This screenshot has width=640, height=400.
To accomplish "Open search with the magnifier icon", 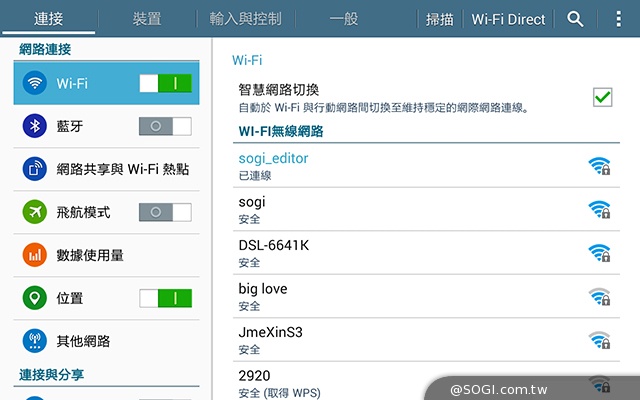I will (575, 19).
